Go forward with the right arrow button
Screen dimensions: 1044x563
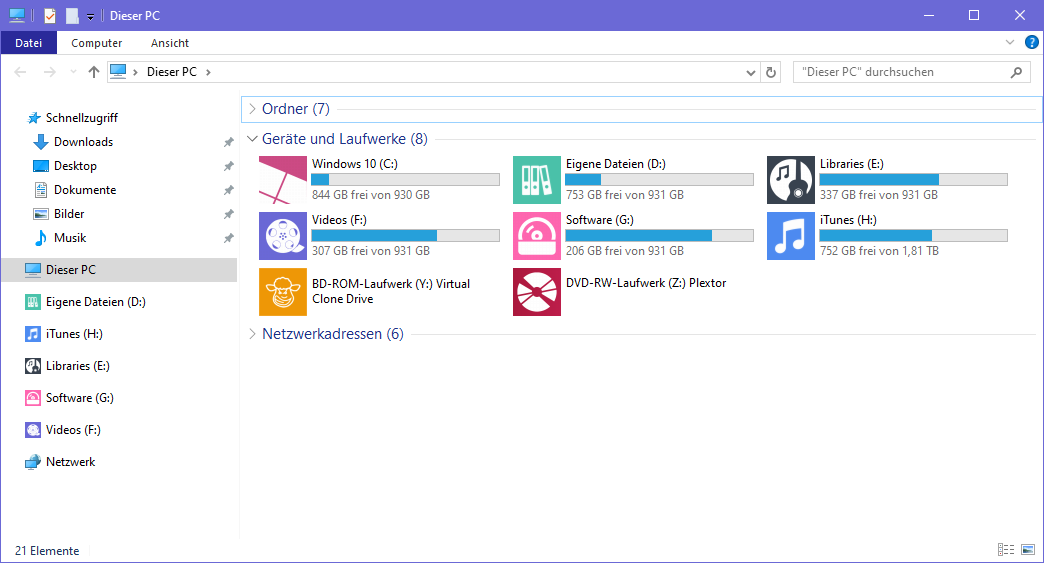(x=49, y=72)
